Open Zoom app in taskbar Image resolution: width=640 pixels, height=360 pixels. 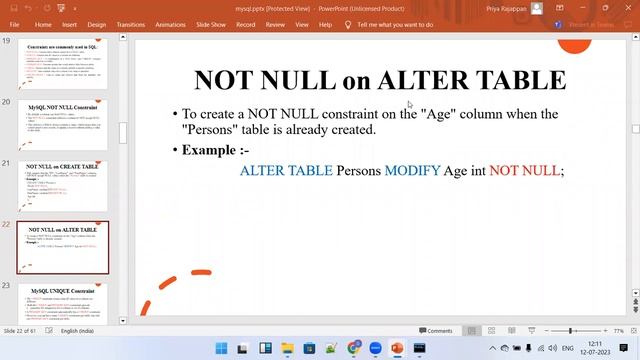point(376,348)
